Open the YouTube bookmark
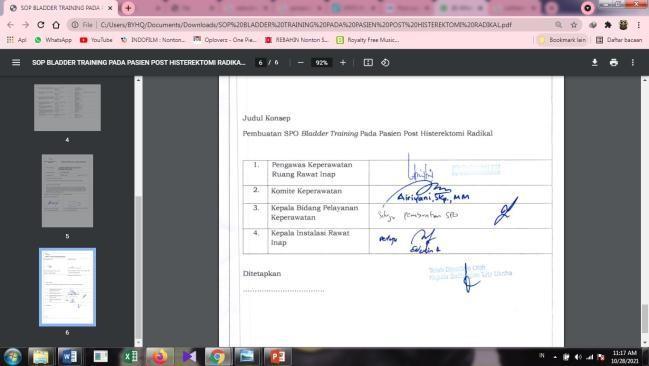 (x=96, y=40)
